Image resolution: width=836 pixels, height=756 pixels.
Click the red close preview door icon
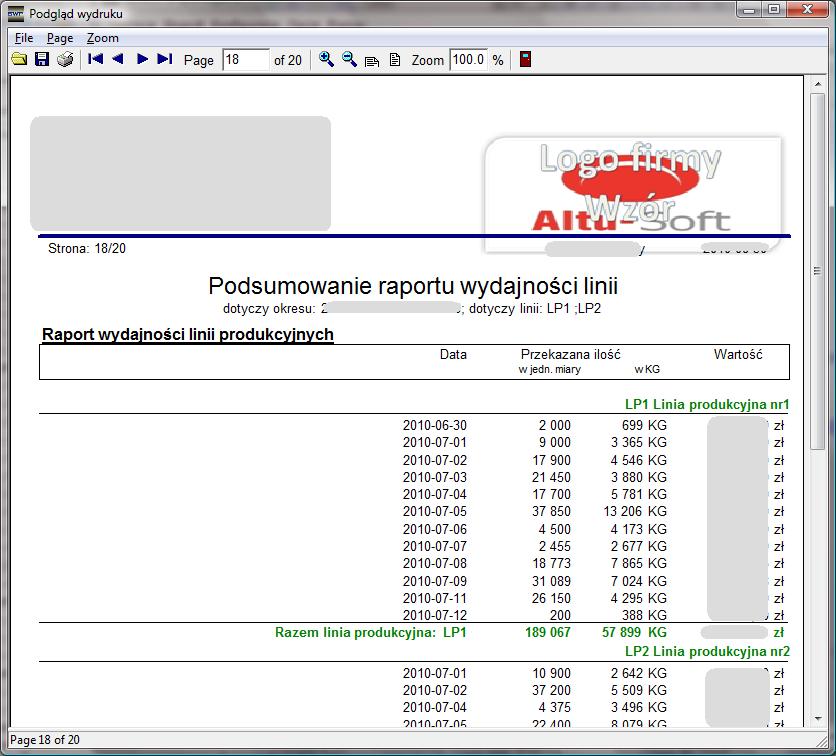pyautogui.click(x=525, y=60)
